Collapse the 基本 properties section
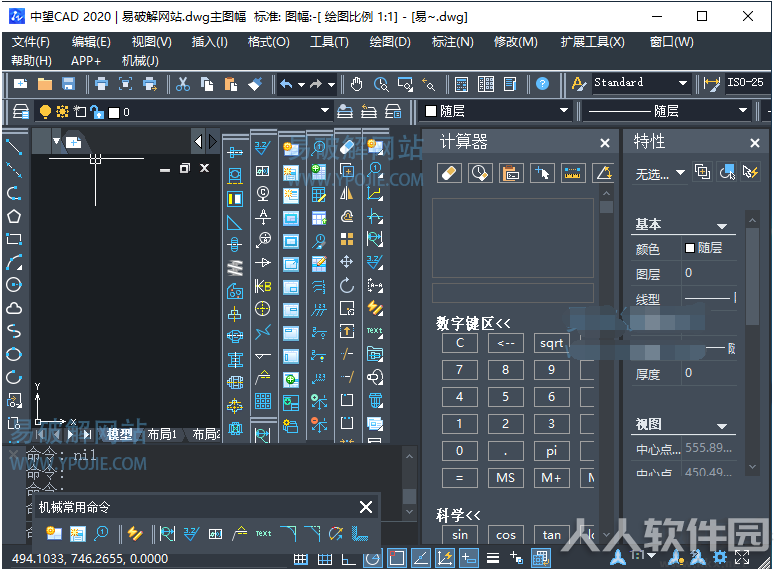This screenshot has height=570, width=774. [722, 226]
